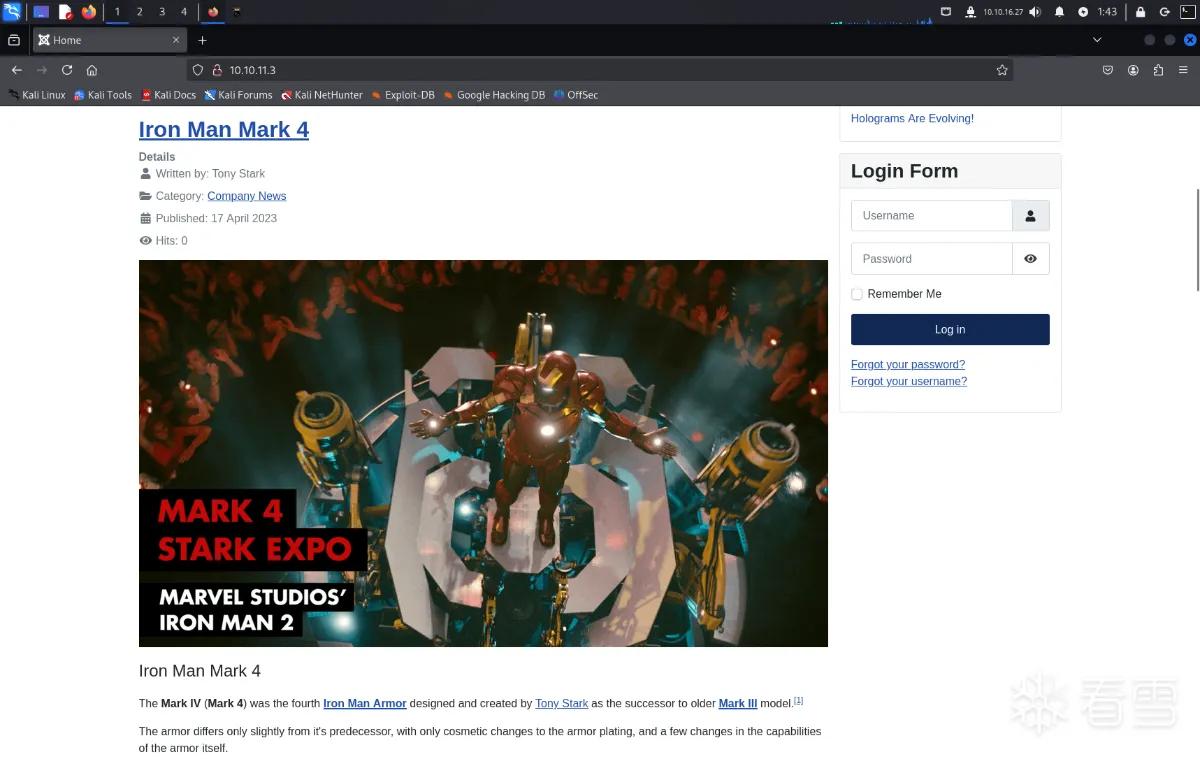Open the Mark III link

click(738, 703)
